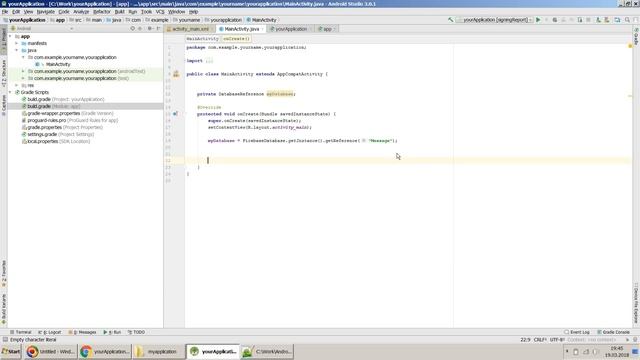640x360 pixels.
Task: Select proguard-rules.pro file
Action: (70, 120)
